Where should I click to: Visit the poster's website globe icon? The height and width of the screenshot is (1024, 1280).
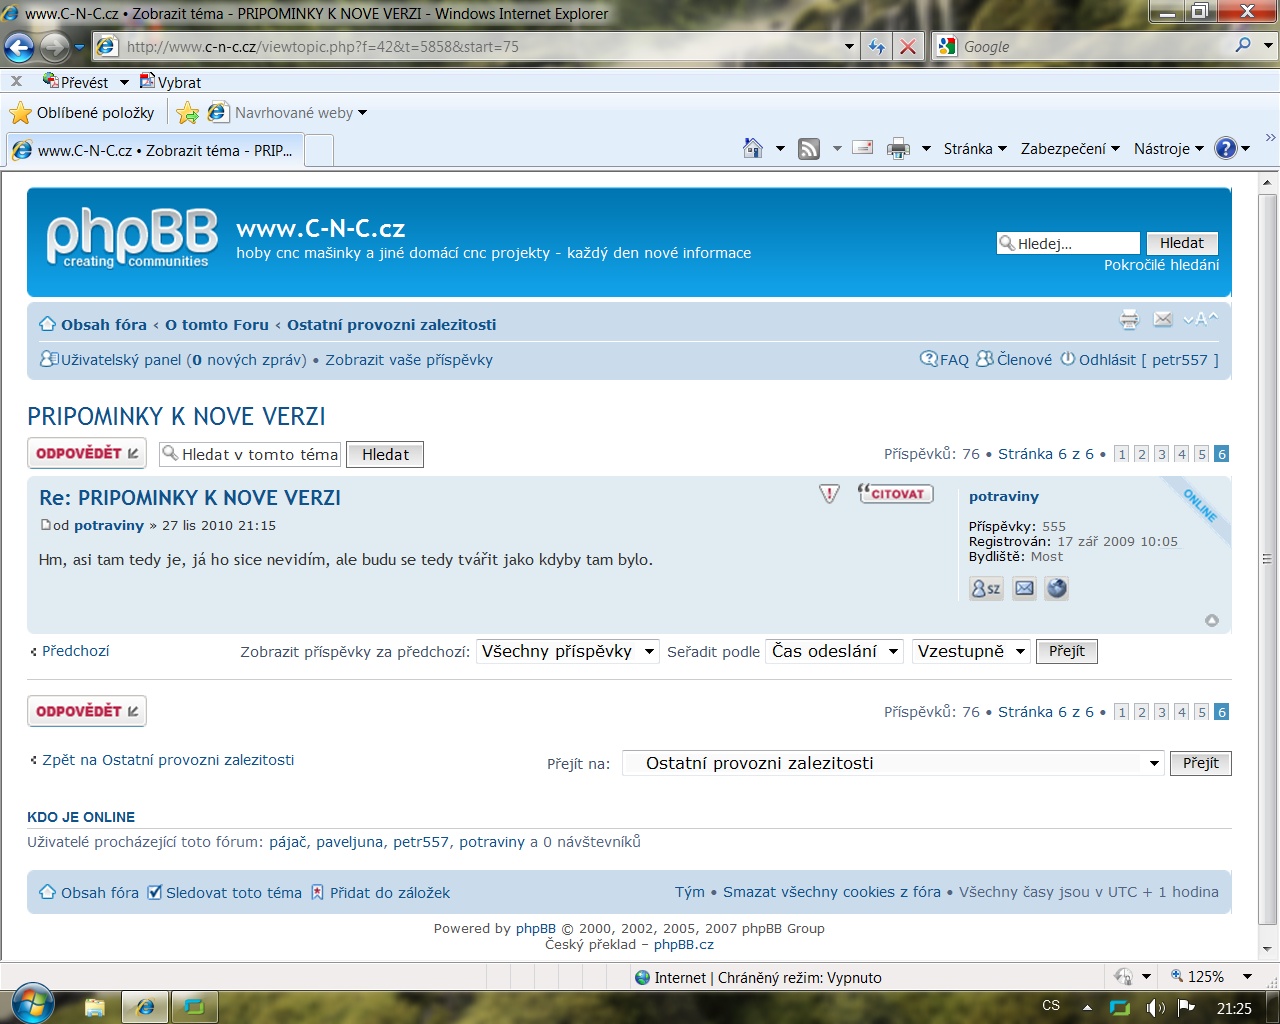point(1056,588)
